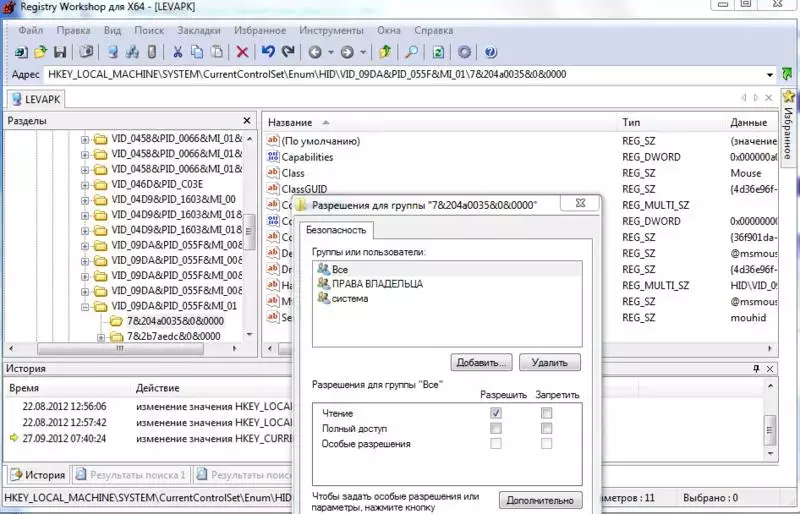The width and height of the screenshot is (800, 514).
Task: Click the network computers toolbar icon
Action: point(132,52)
